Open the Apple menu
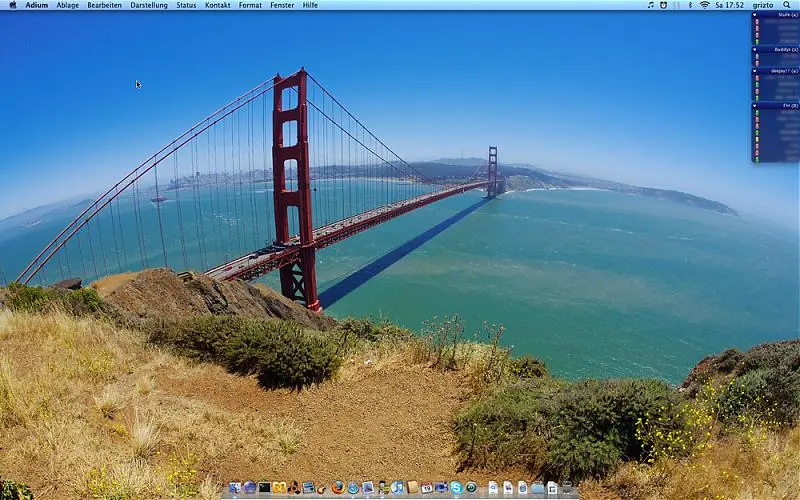 point(12,5)
